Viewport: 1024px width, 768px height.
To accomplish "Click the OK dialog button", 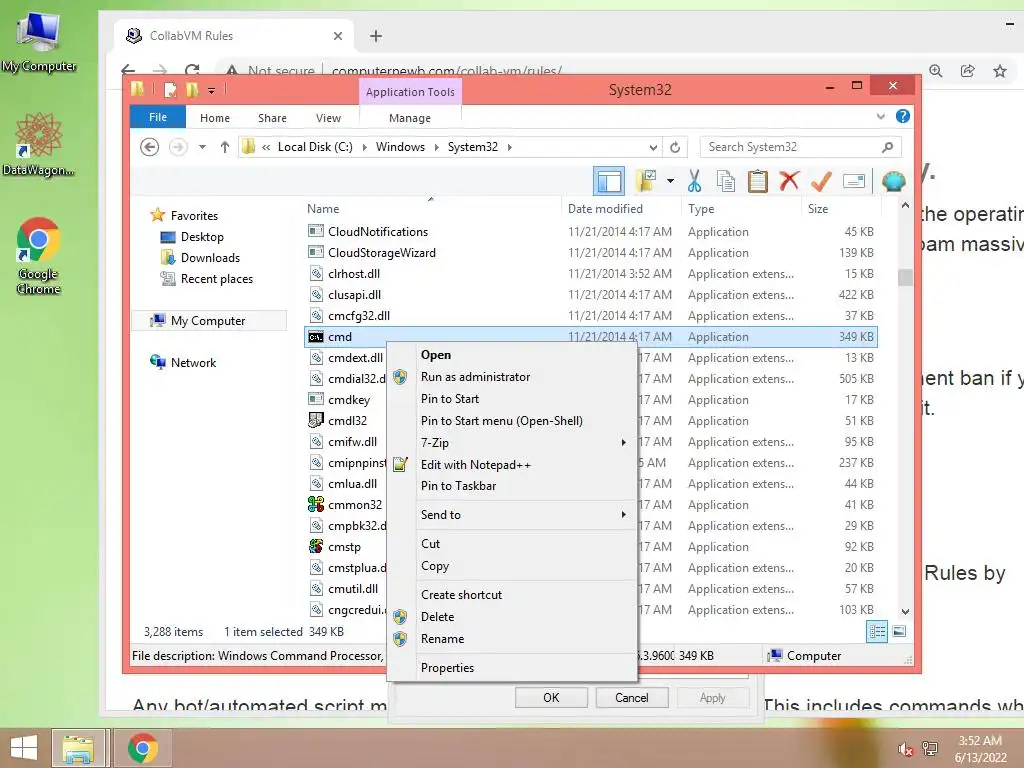I will 551,697.
